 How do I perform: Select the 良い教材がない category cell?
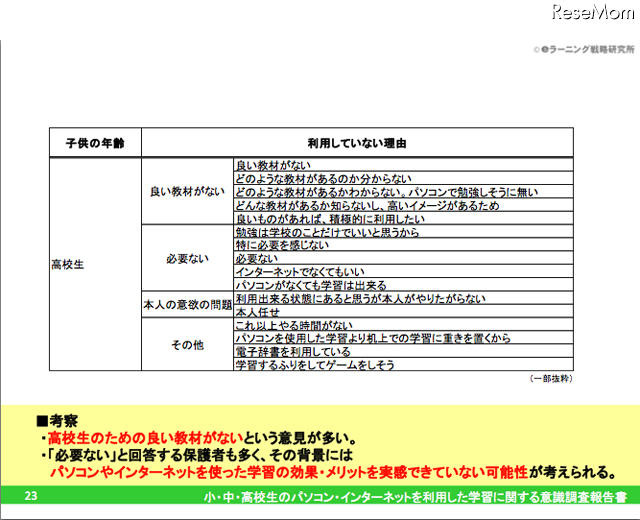click(187, 191)
